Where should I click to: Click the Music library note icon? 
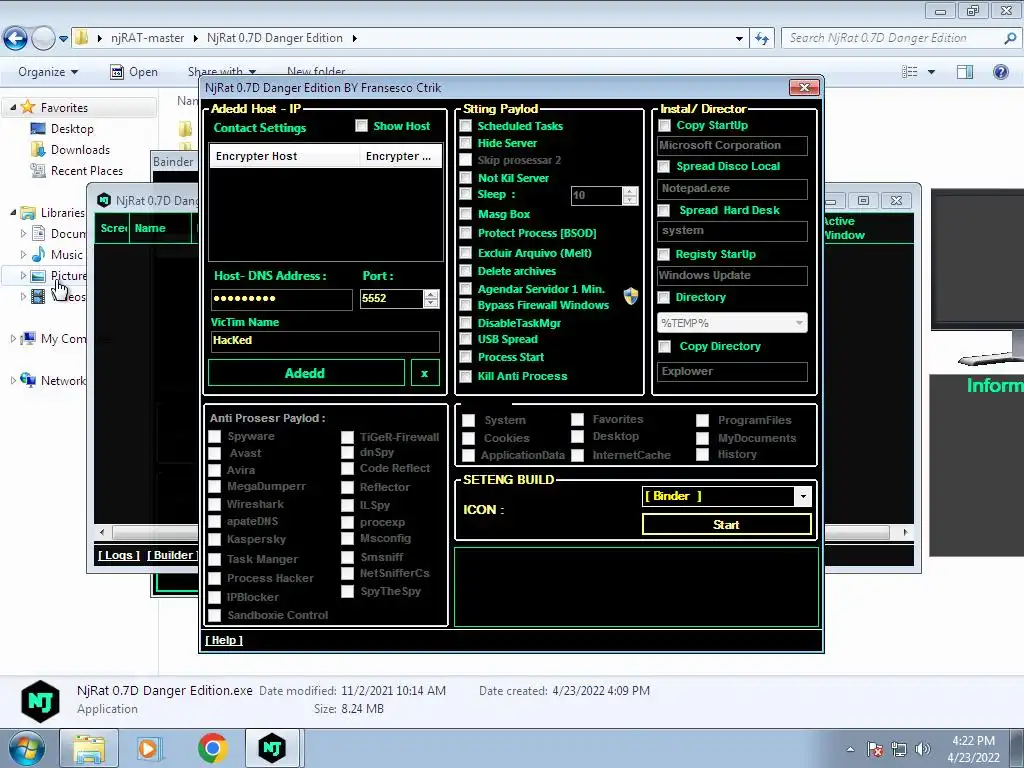click(x=38, y=254)
